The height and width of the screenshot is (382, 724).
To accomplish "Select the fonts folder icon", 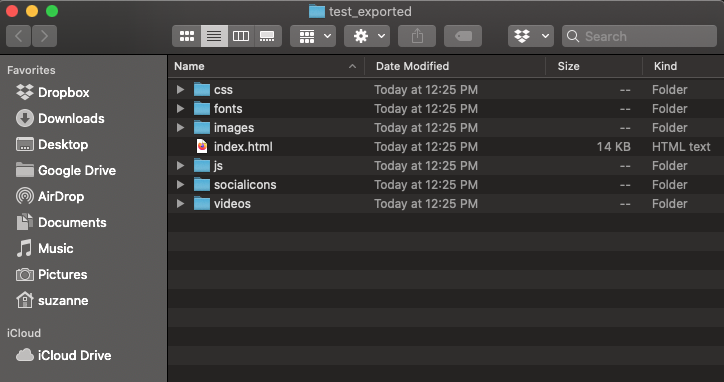I will tap(202, 109).
